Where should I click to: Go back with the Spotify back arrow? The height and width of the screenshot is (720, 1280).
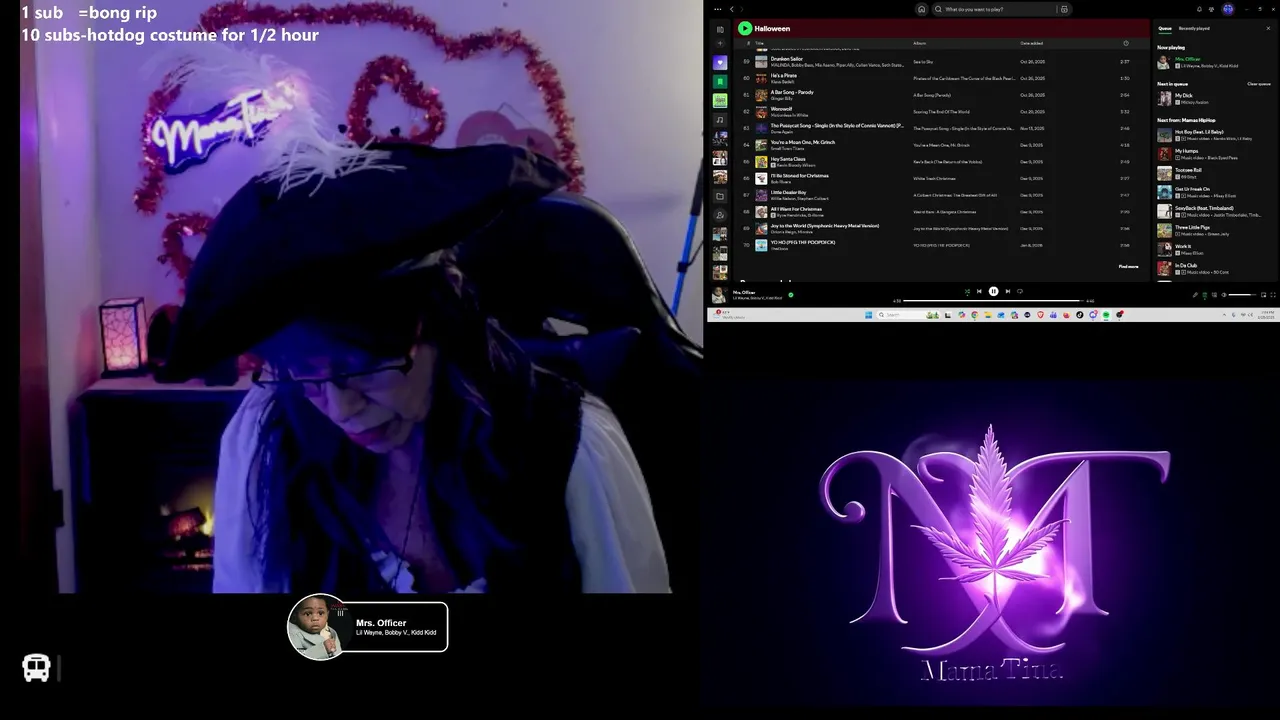click(732, 9)
